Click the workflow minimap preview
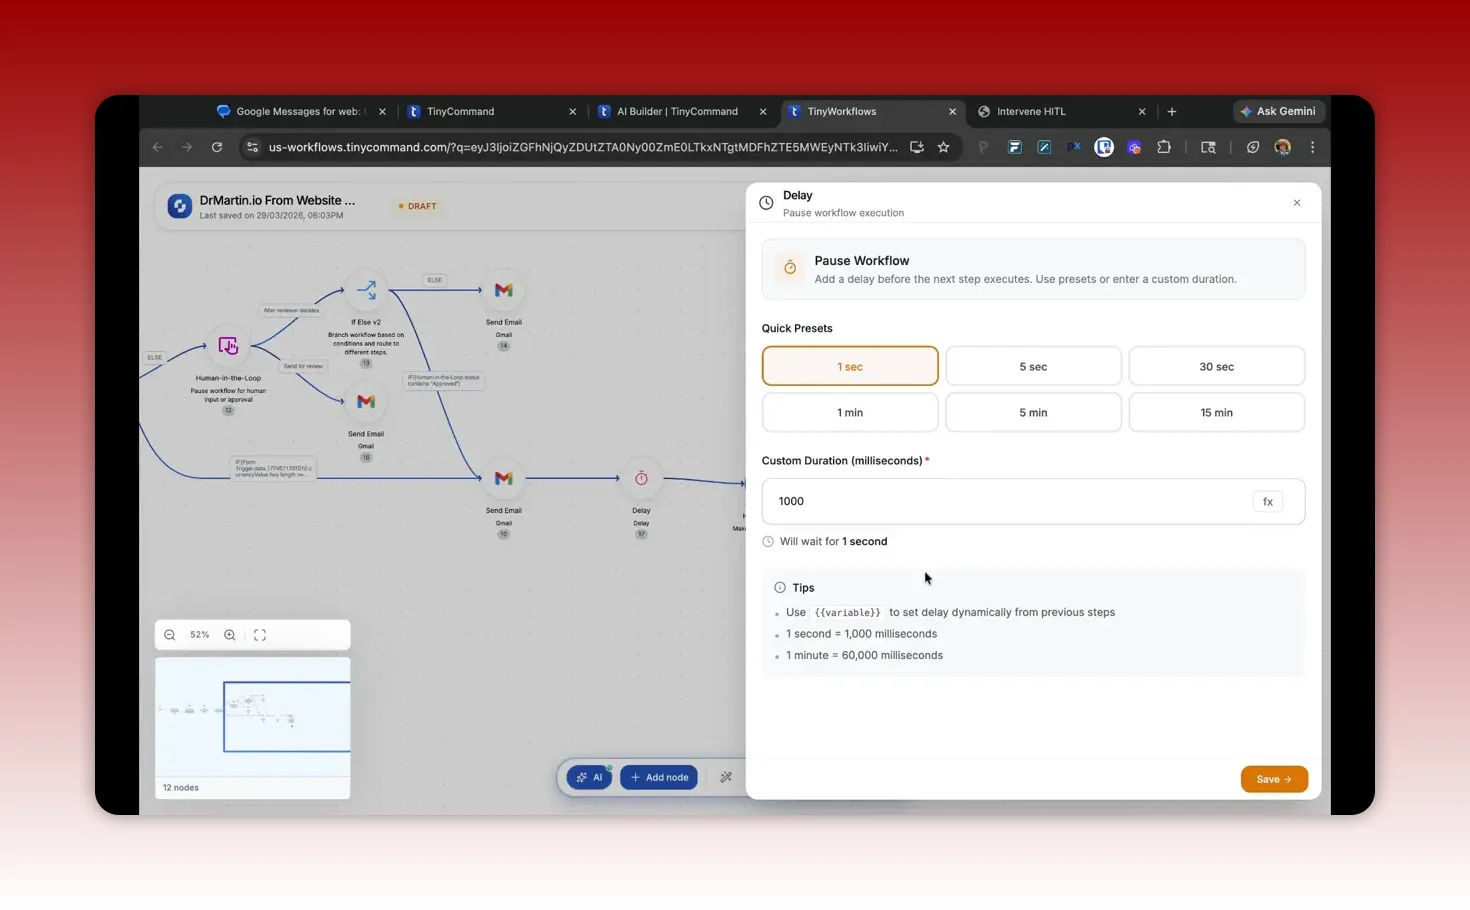The width and height of the screenshot is (1470, 910). (x=253, y=717)
